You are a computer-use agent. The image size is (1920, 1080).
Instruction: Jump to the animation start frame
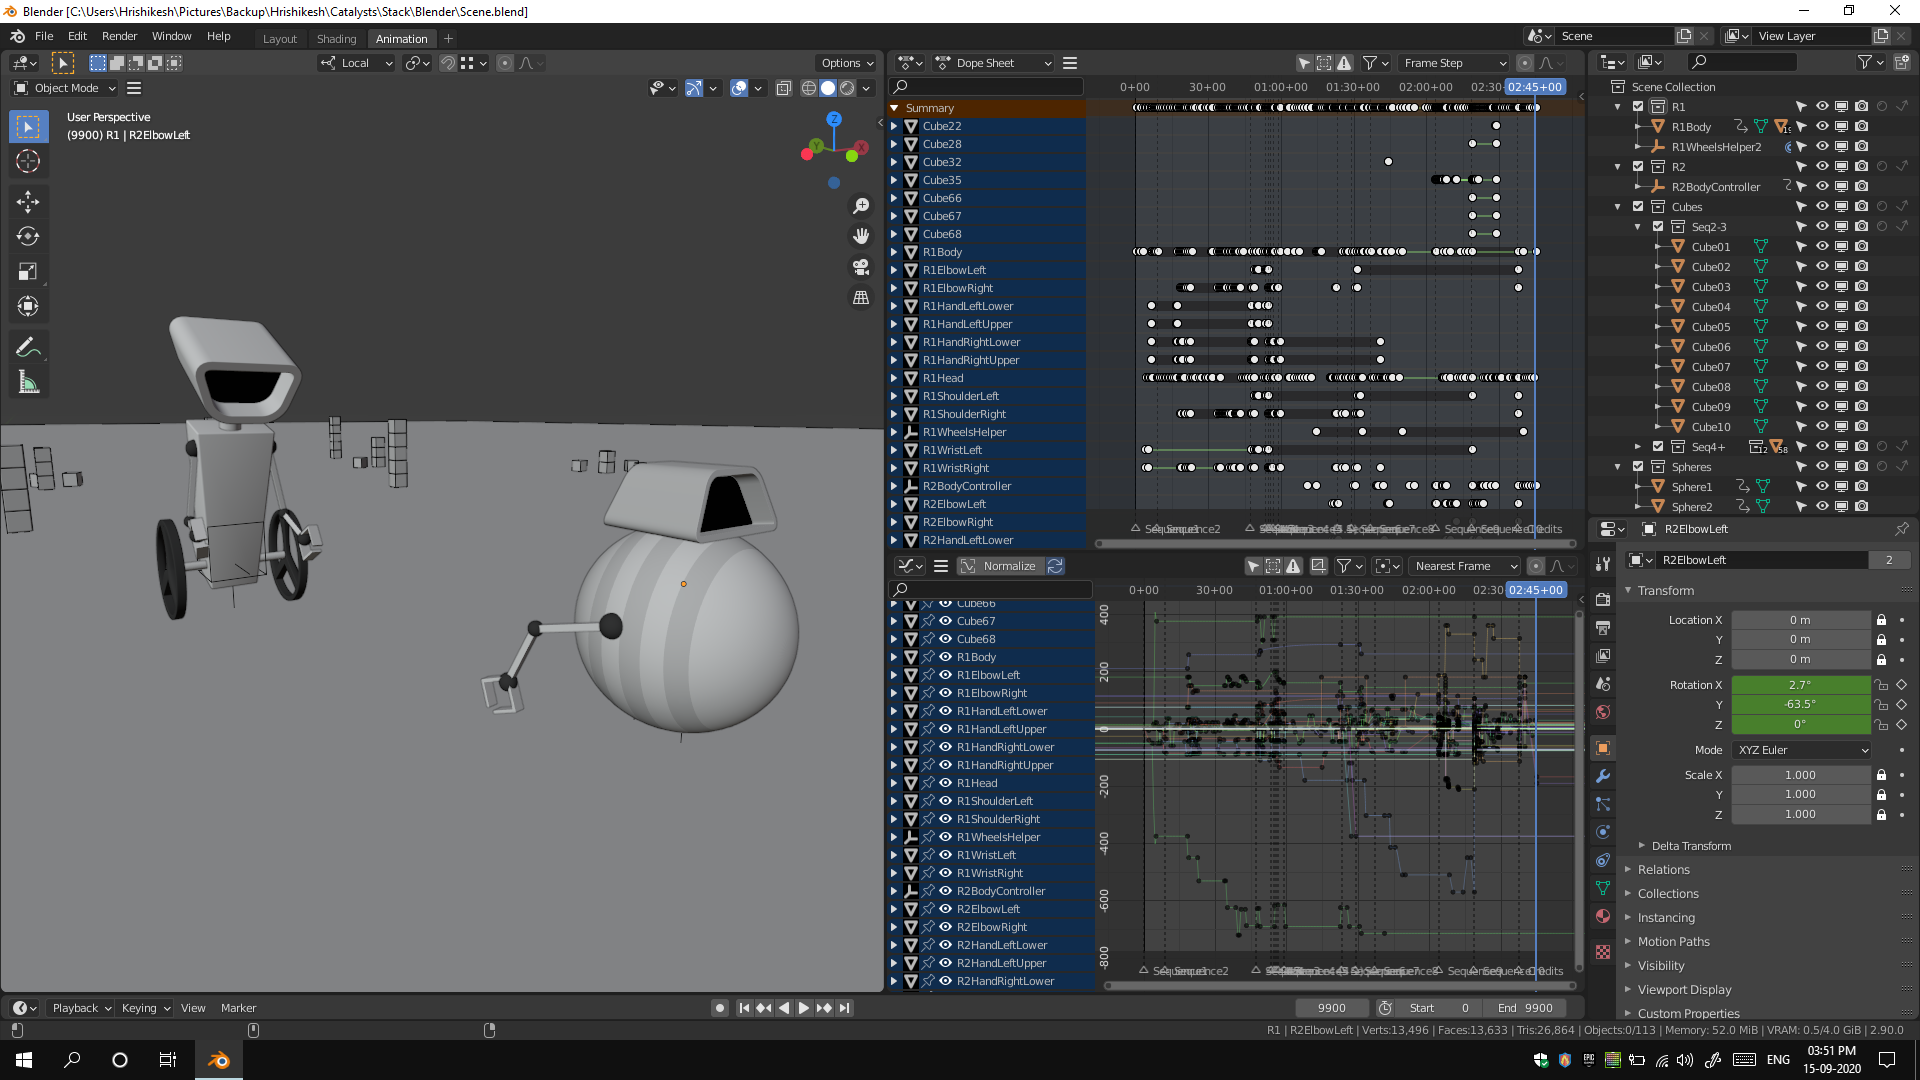click(744, 1008)
